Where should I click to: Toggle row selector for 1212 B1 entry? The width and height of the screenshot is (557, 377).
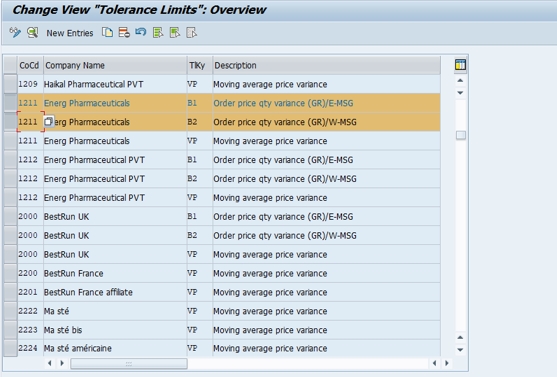(x=10, y=160)
